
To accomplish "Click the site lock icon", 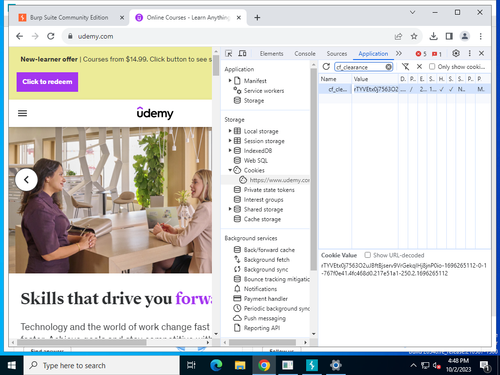I will 70,36.
